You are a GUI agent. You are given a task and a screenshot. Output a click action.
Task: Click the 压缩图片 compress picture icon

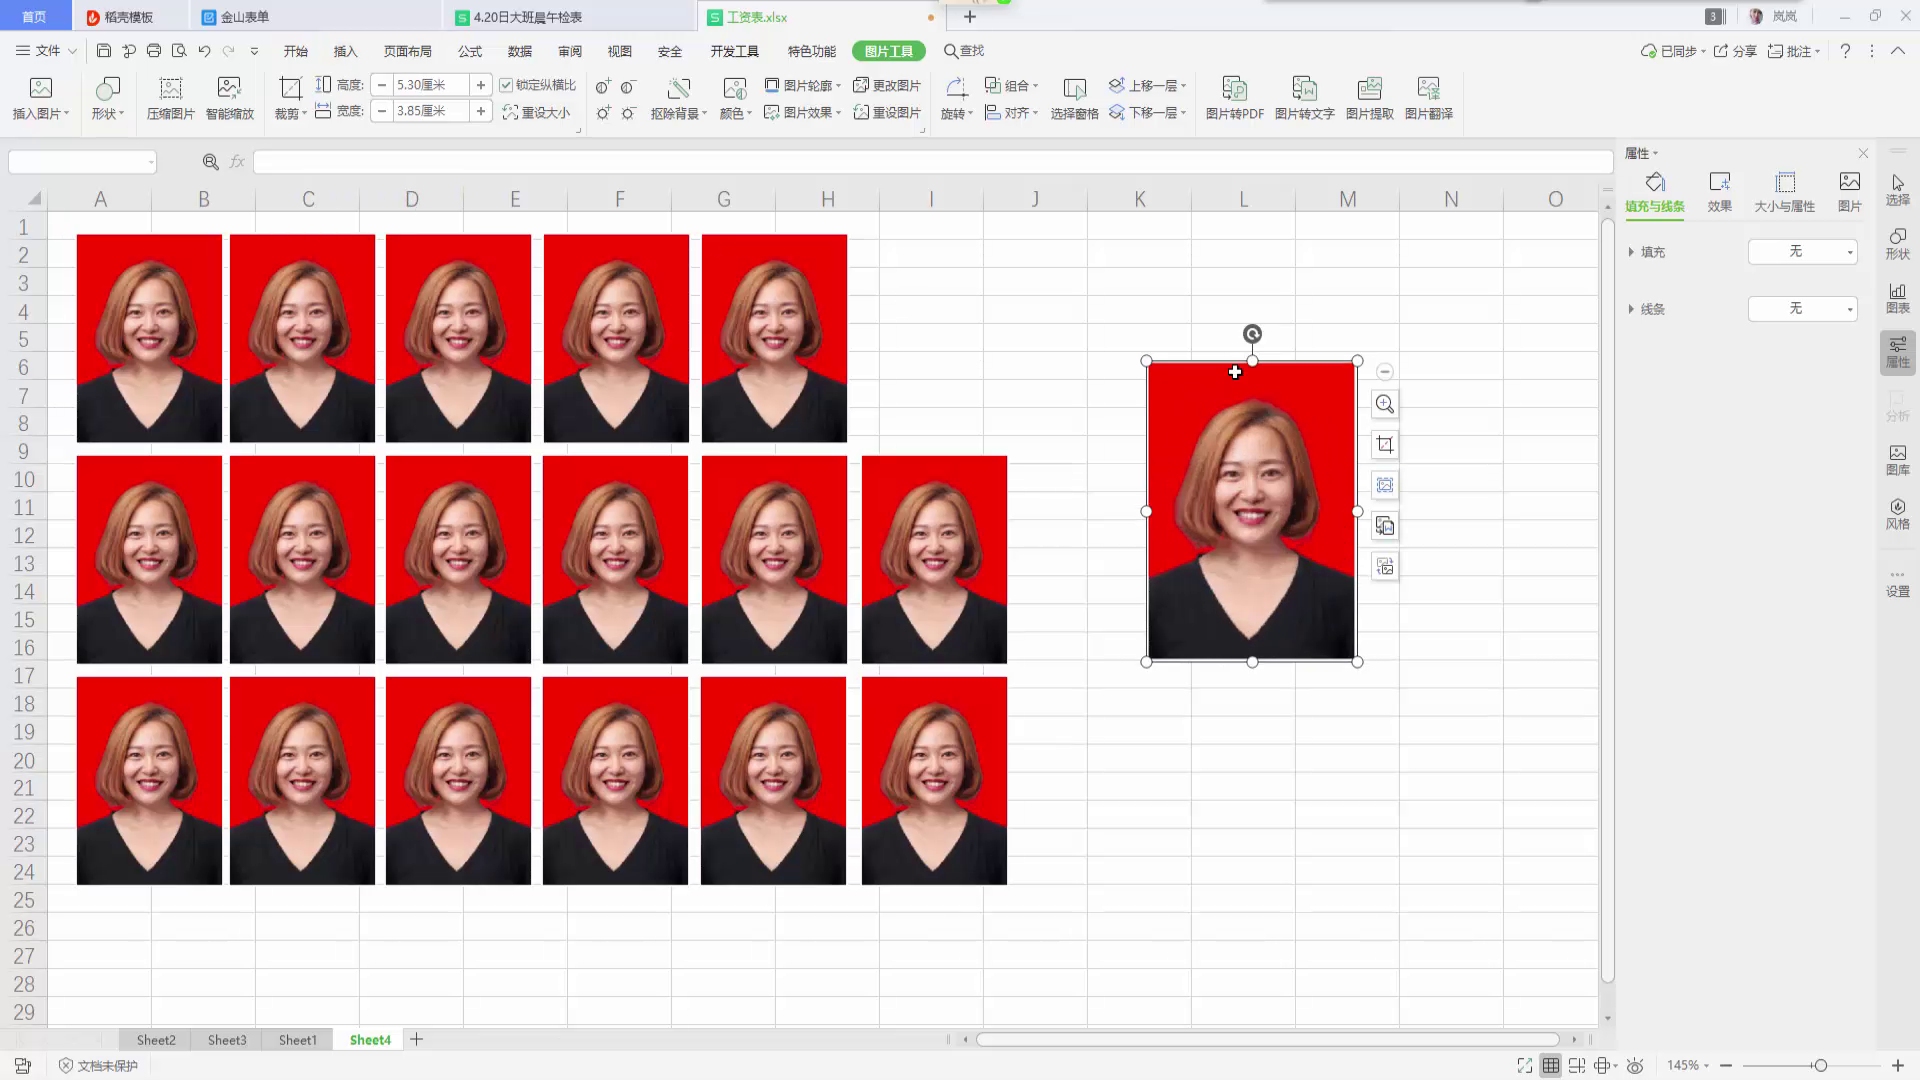[171, 89]
